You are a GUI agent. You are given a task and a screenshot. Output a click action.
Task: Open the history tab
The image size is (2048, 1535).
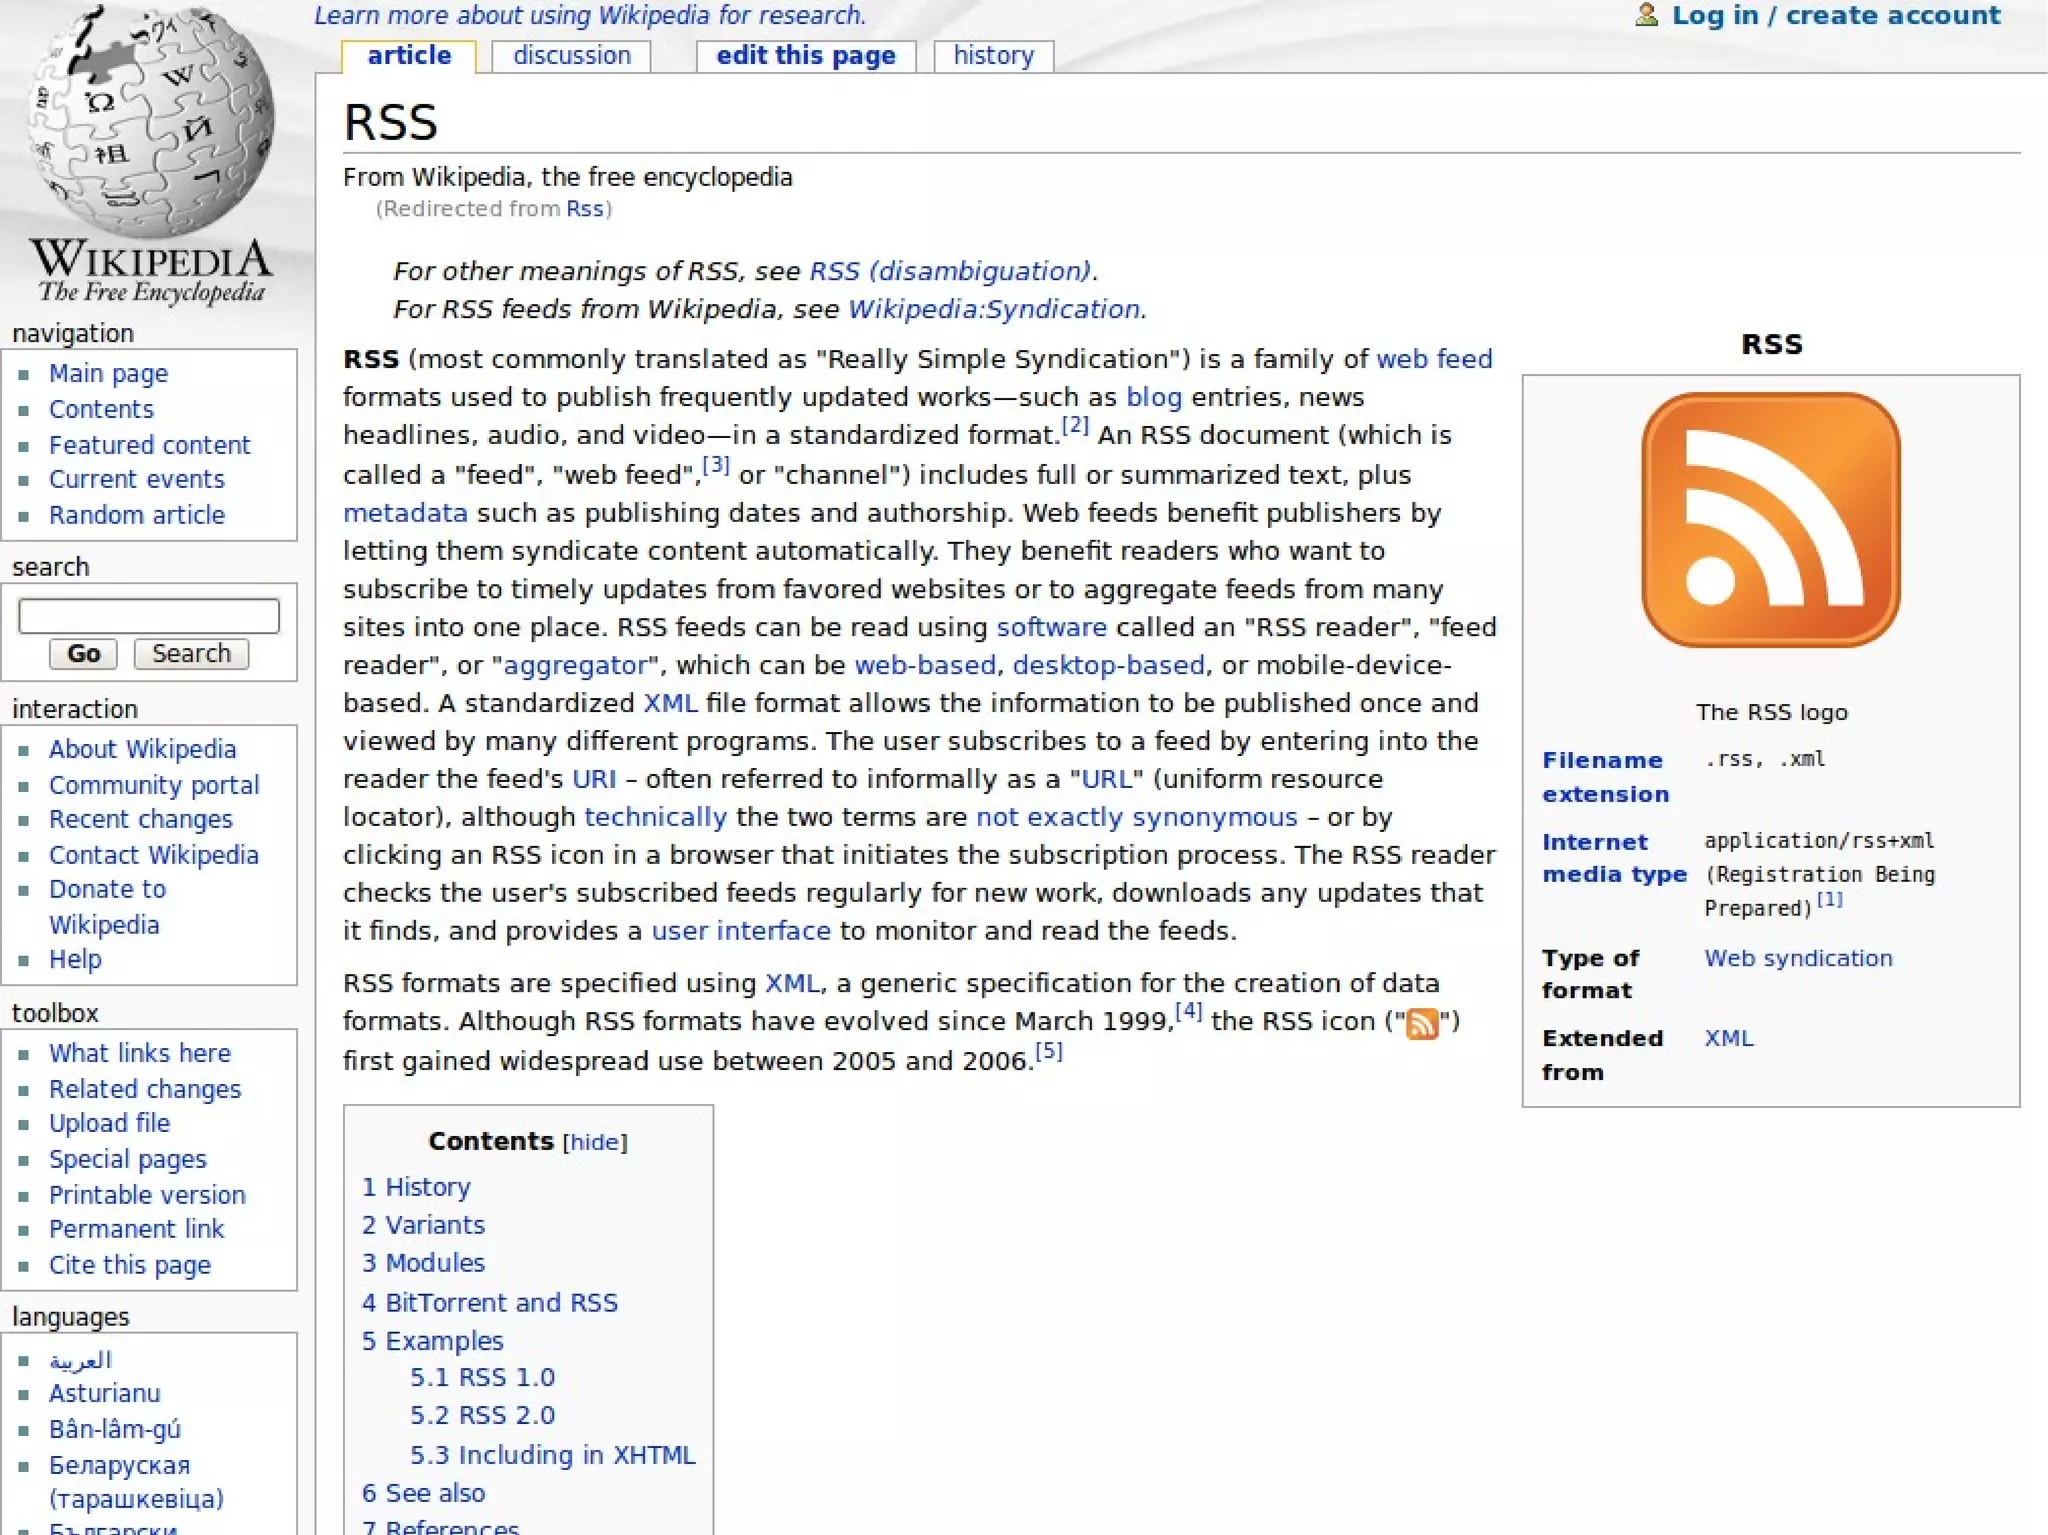click(992, 56)
